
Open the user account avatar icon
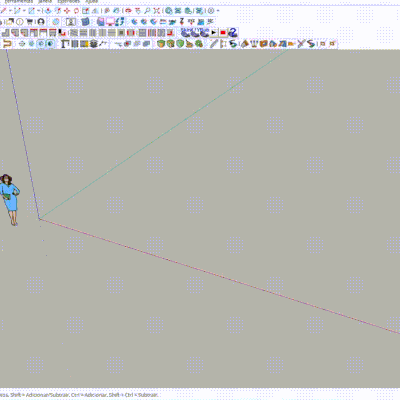[41, 22]
